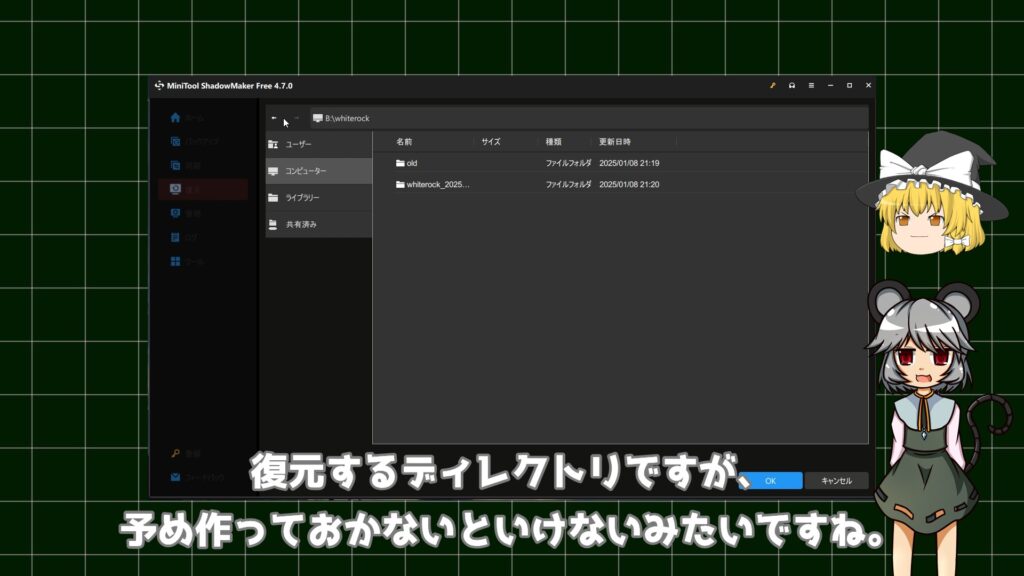Click the ユーザー folder icon

pos(273,144)
